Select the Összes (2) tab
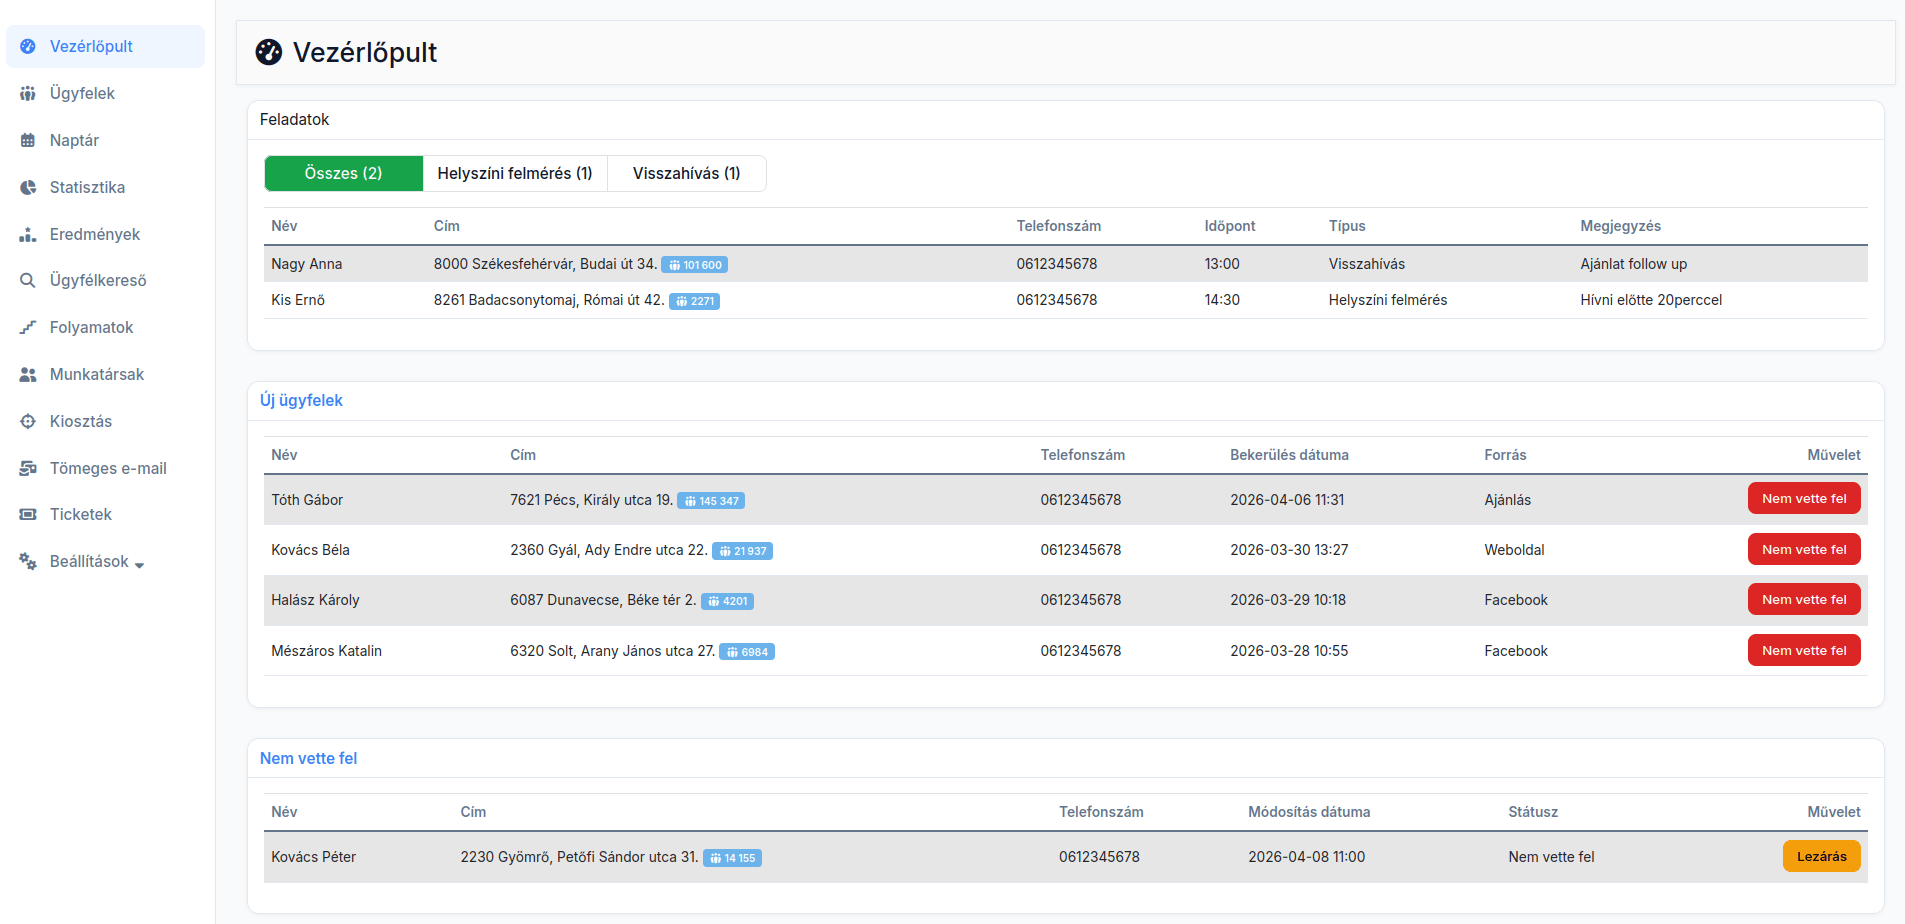This screenshot has height=924, width=1905. [x=343, y=174]
